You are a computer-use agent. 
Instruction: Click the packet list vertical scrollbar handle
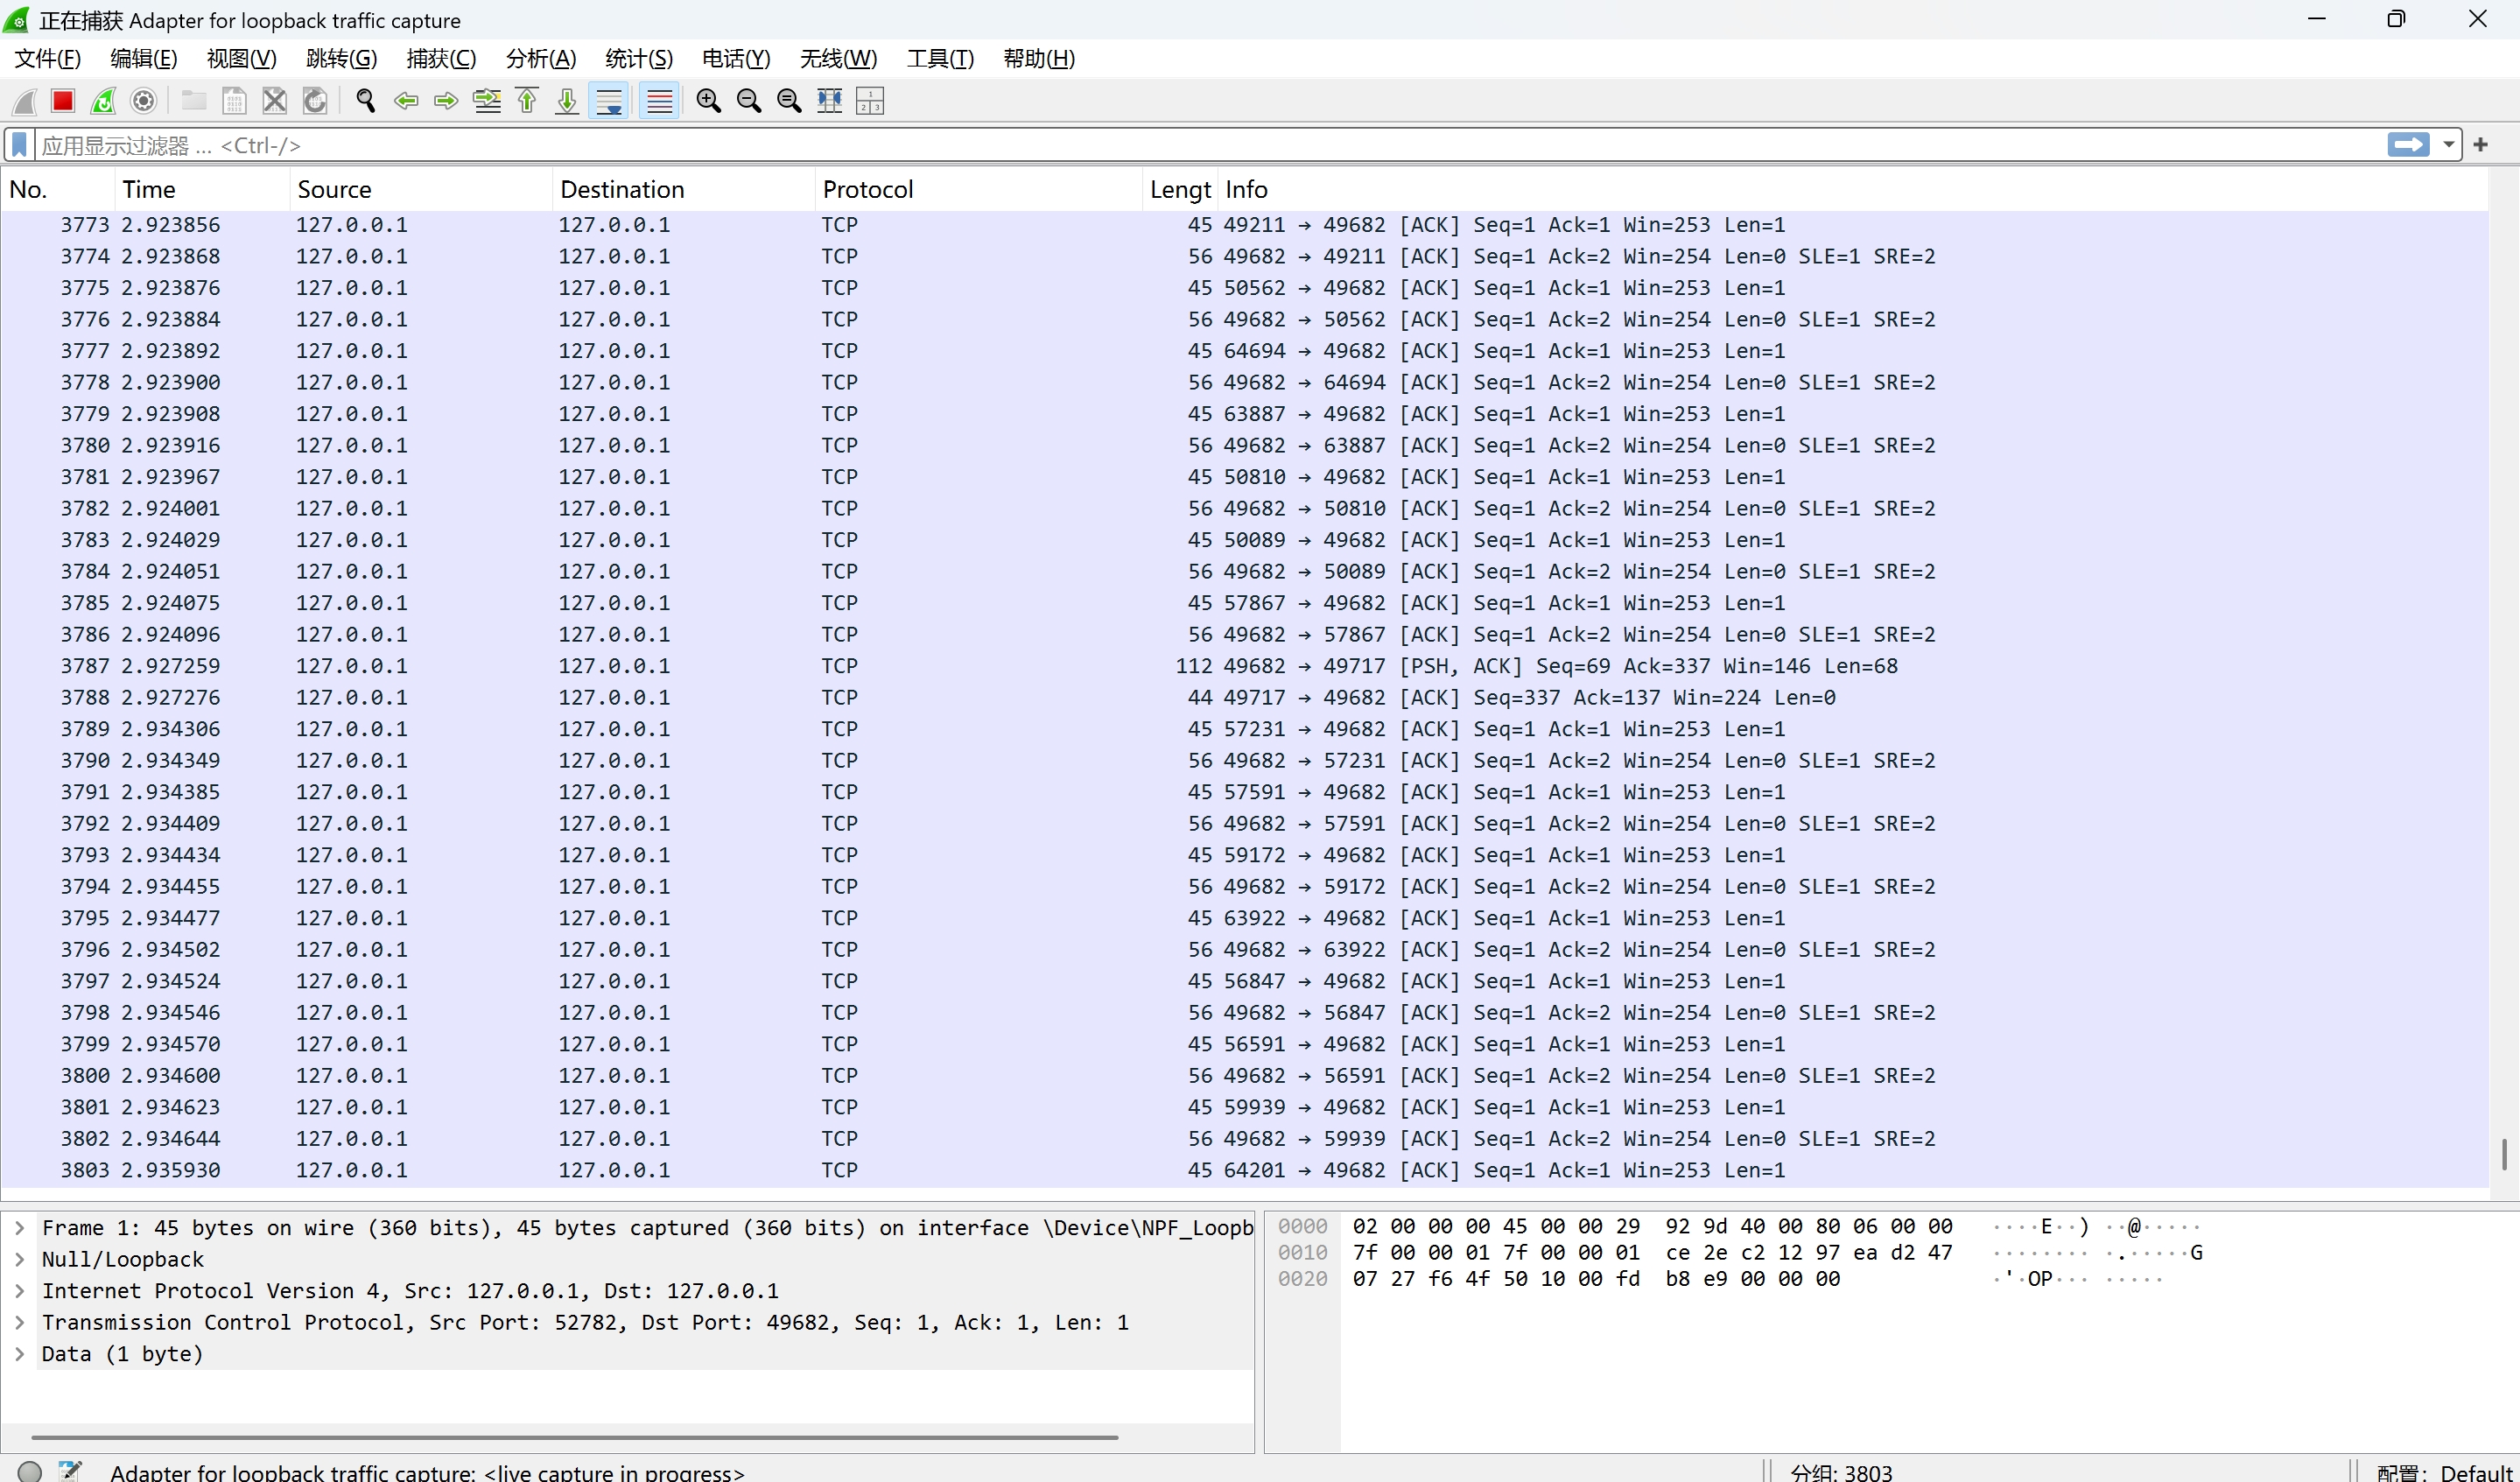[x=2503, y=1153]
